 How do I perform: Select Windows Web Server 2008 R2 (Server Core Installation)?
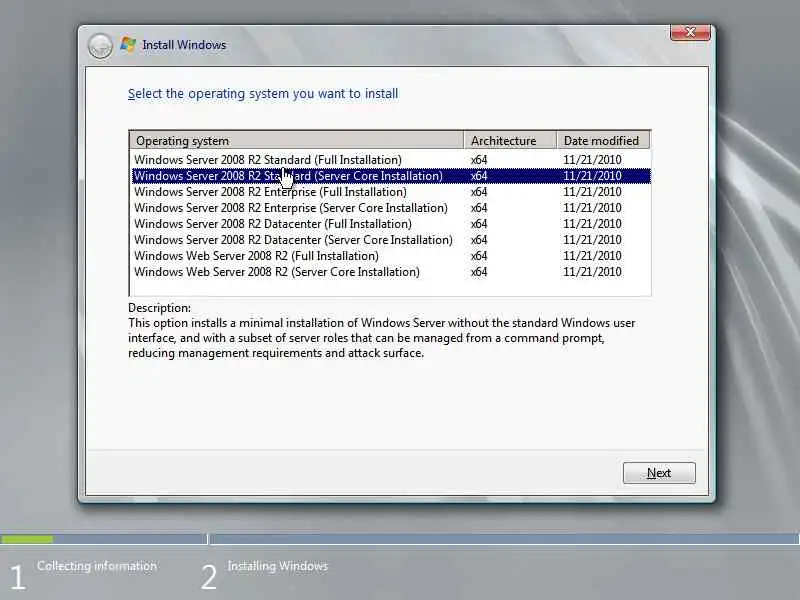[391, 271]
